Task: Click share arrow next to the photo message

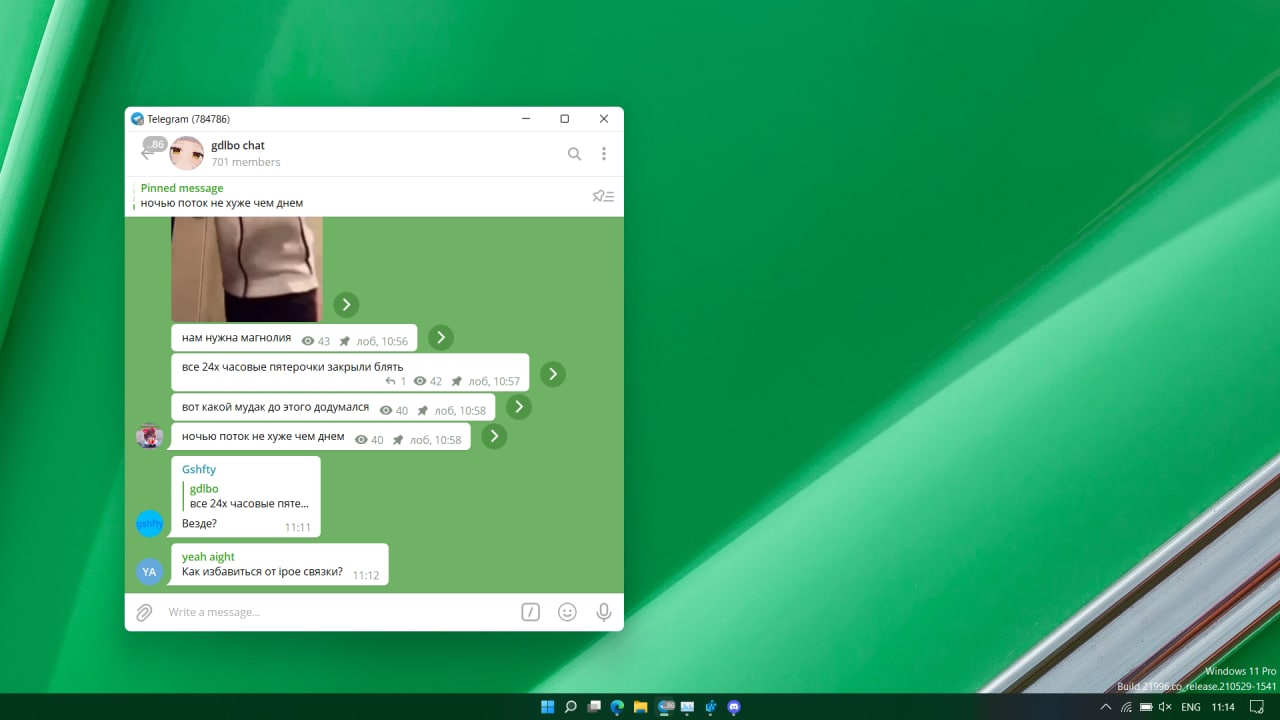Action: pyautogui.click(x=346, y=305)
